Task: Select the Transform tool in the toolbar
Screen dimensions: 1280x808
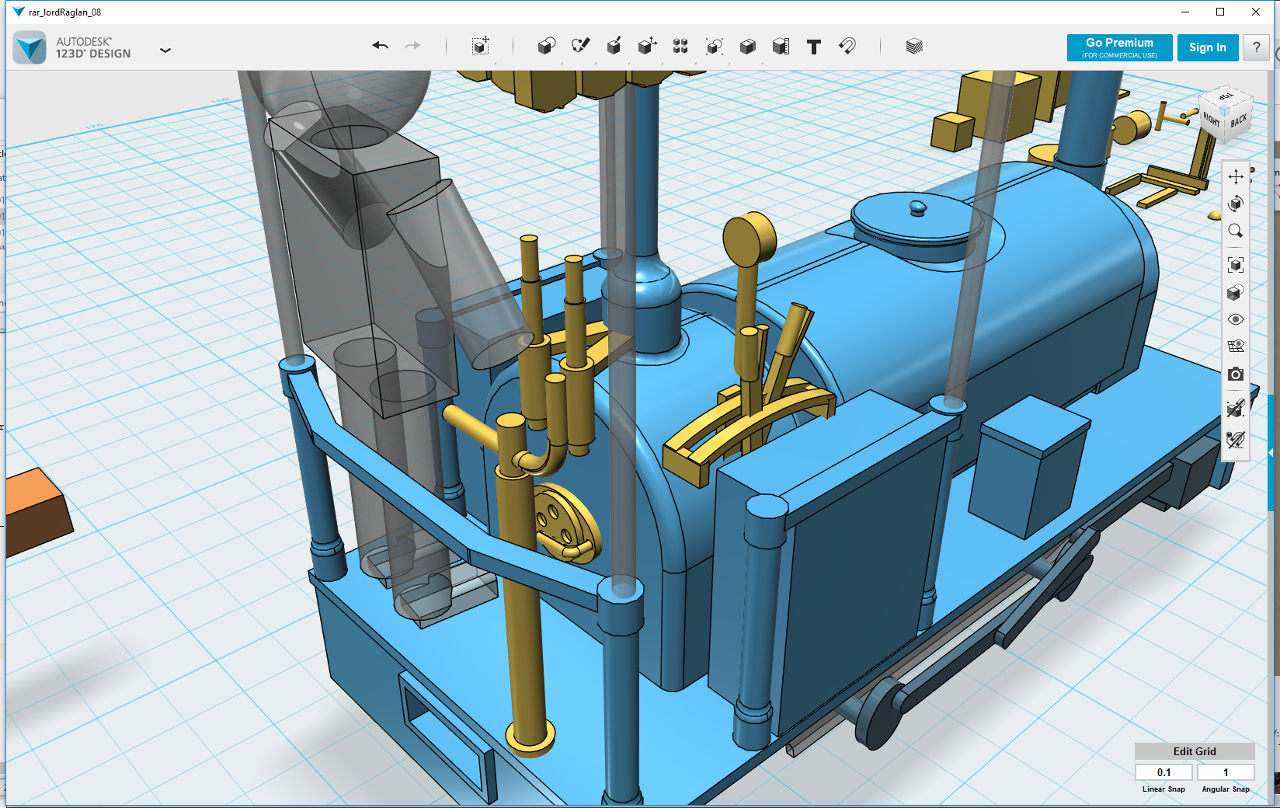Action: [480, 46]
